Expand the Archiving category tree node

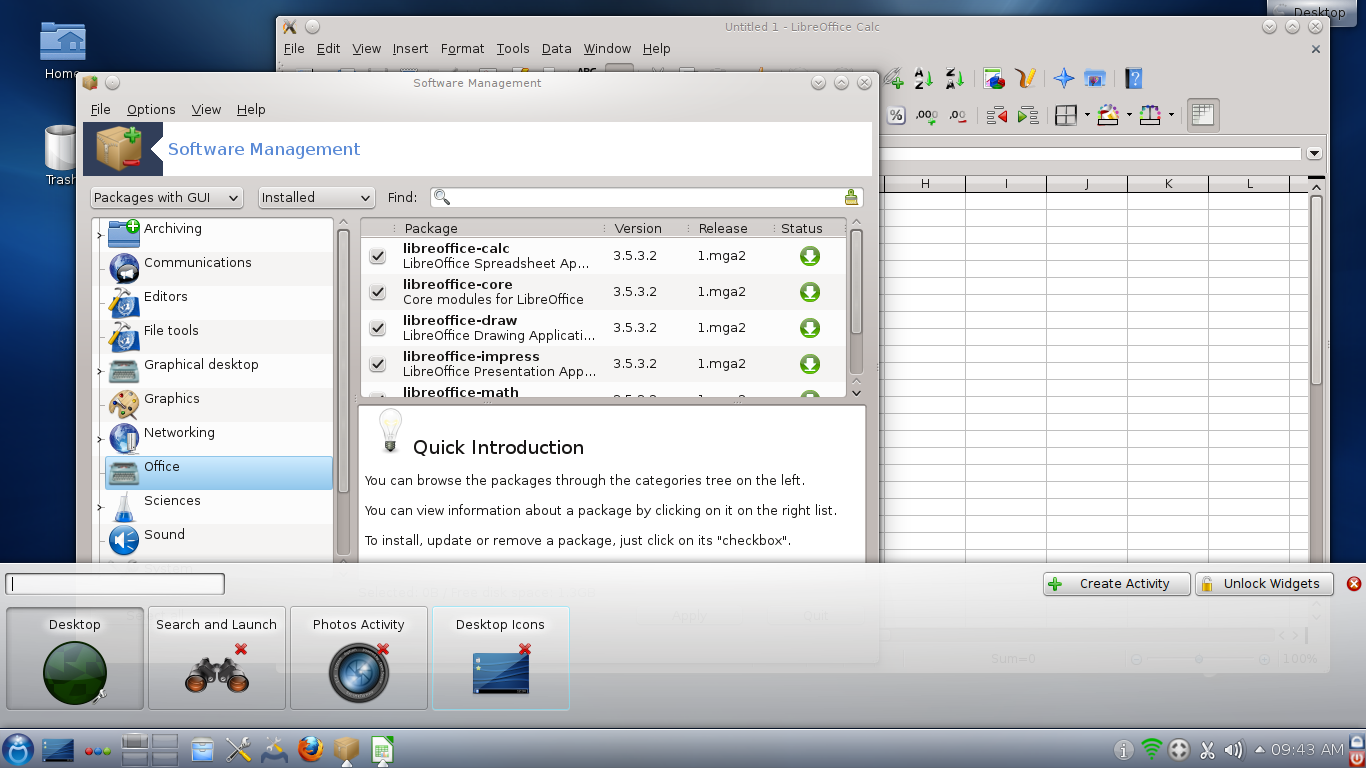click(99, 235)
